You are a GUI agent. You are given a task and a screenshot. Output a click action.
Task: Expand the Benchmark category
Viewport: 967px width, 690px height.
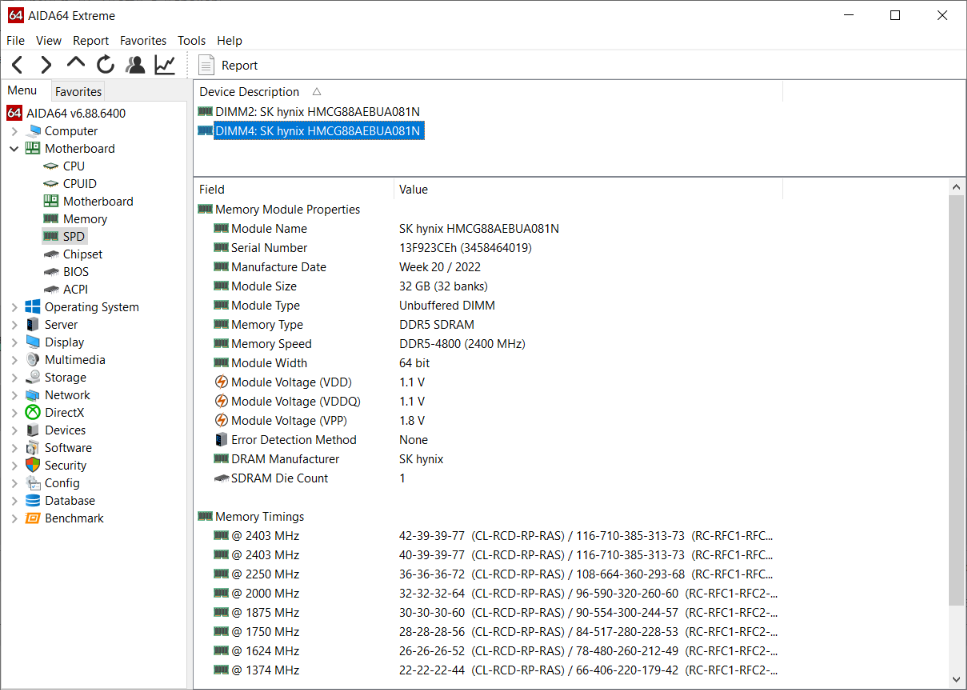point(14,519)
